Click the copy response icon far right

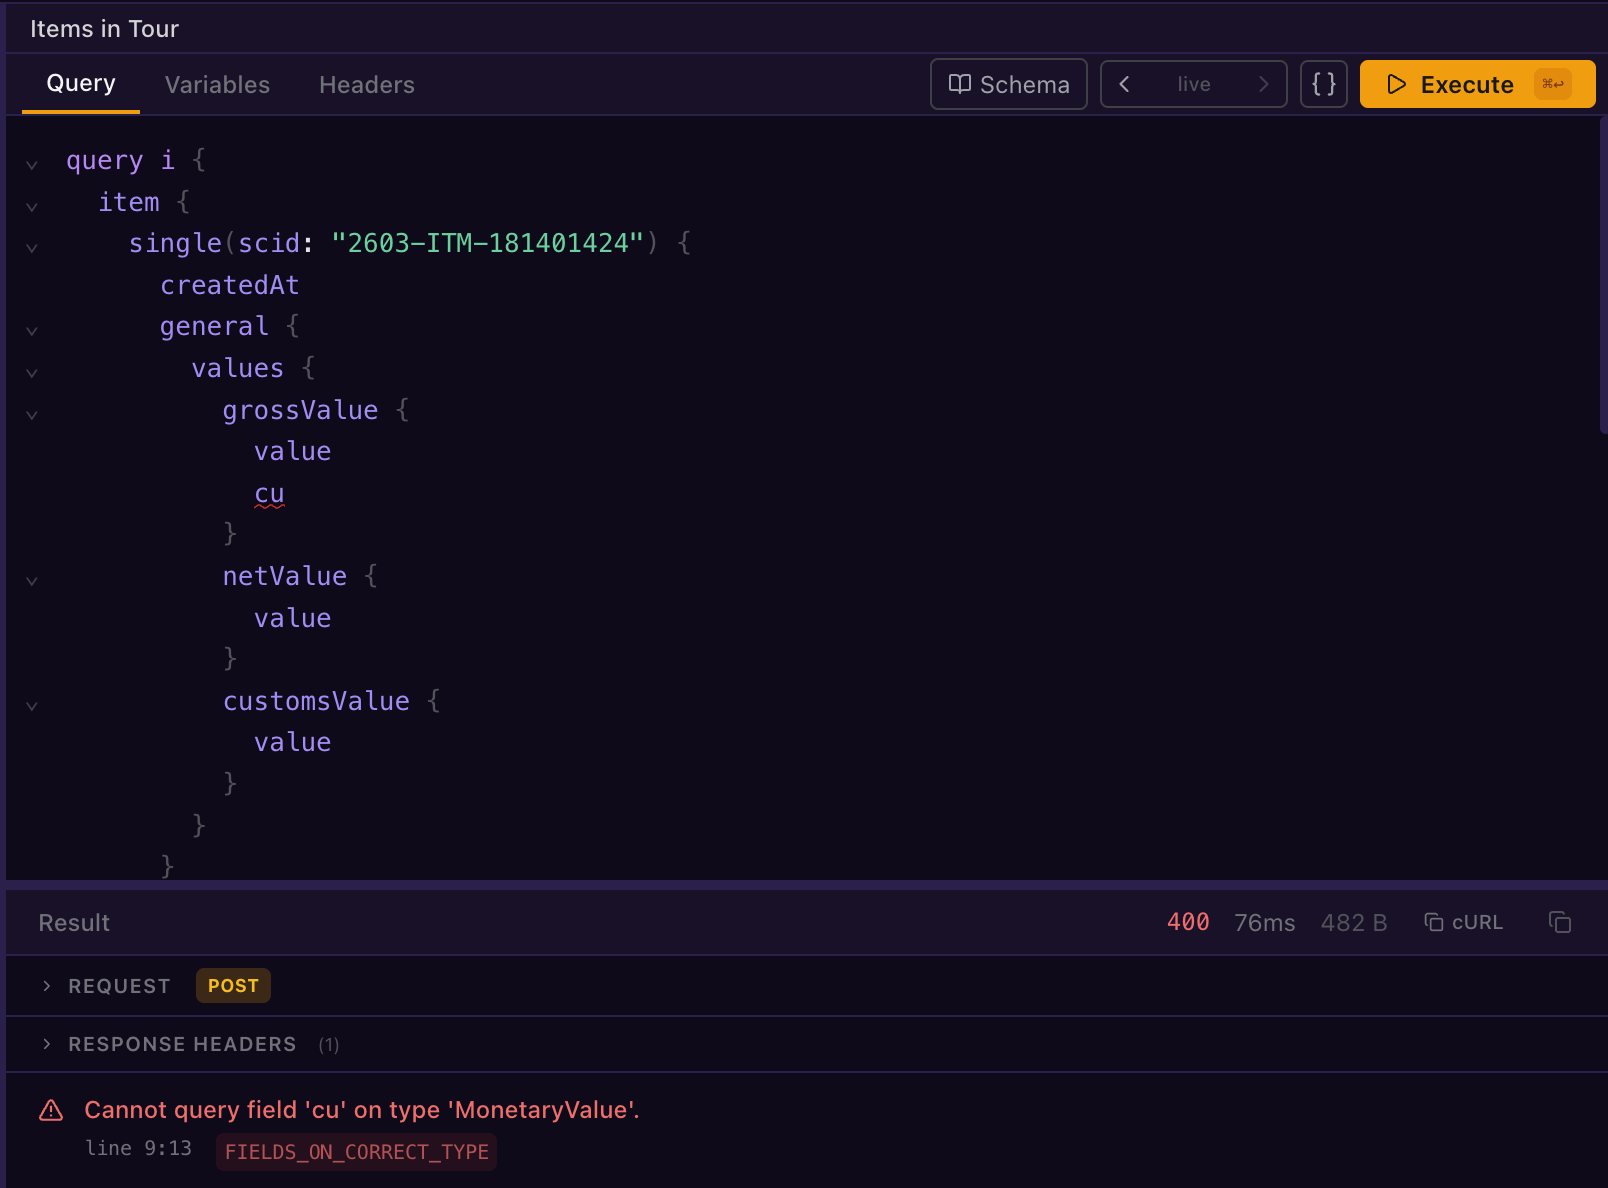coord(1559,922)
